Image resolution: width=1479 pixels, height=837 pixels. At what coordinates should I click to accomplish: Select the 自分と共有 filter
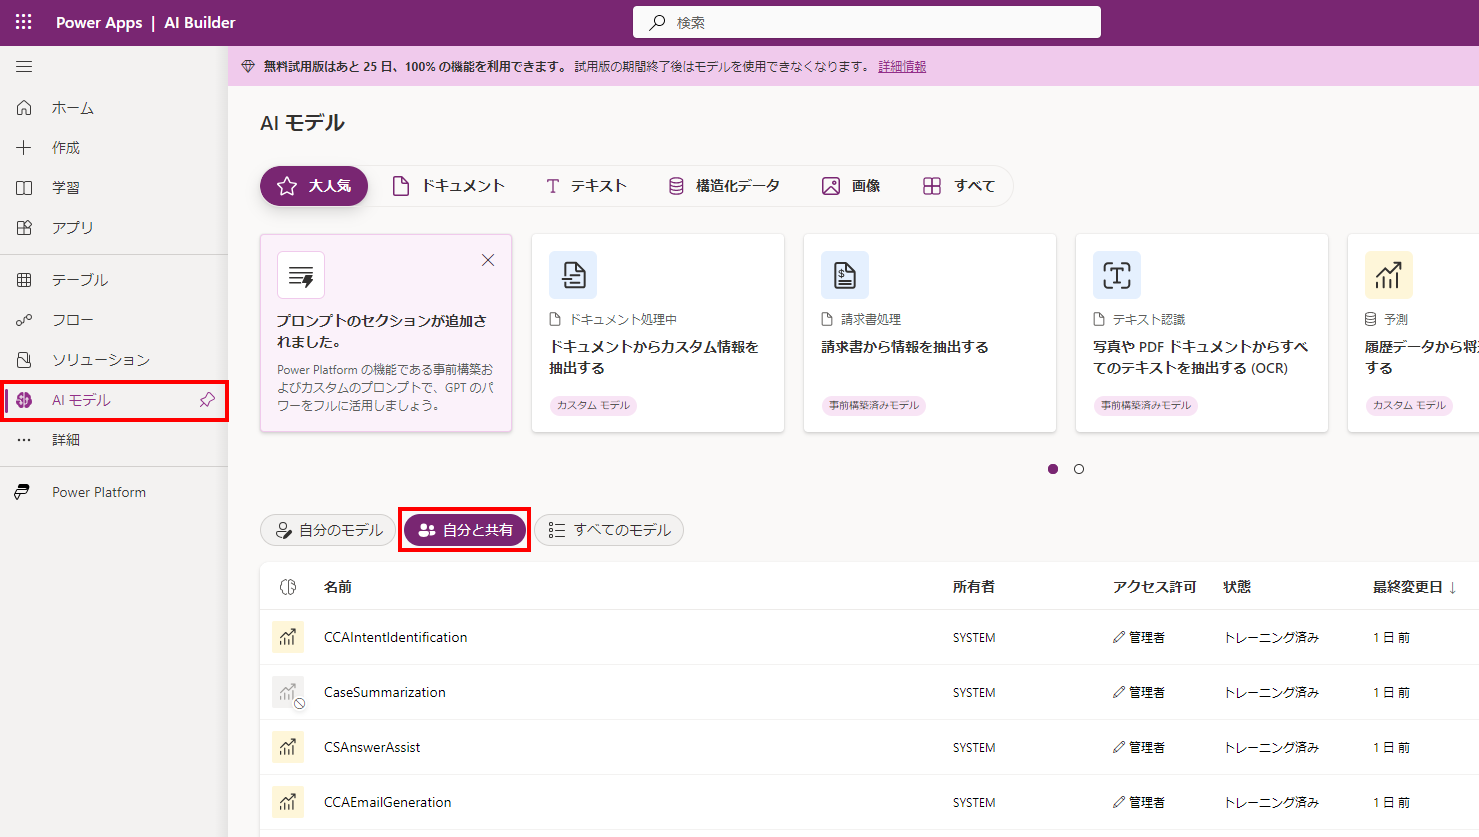(464, 530)
